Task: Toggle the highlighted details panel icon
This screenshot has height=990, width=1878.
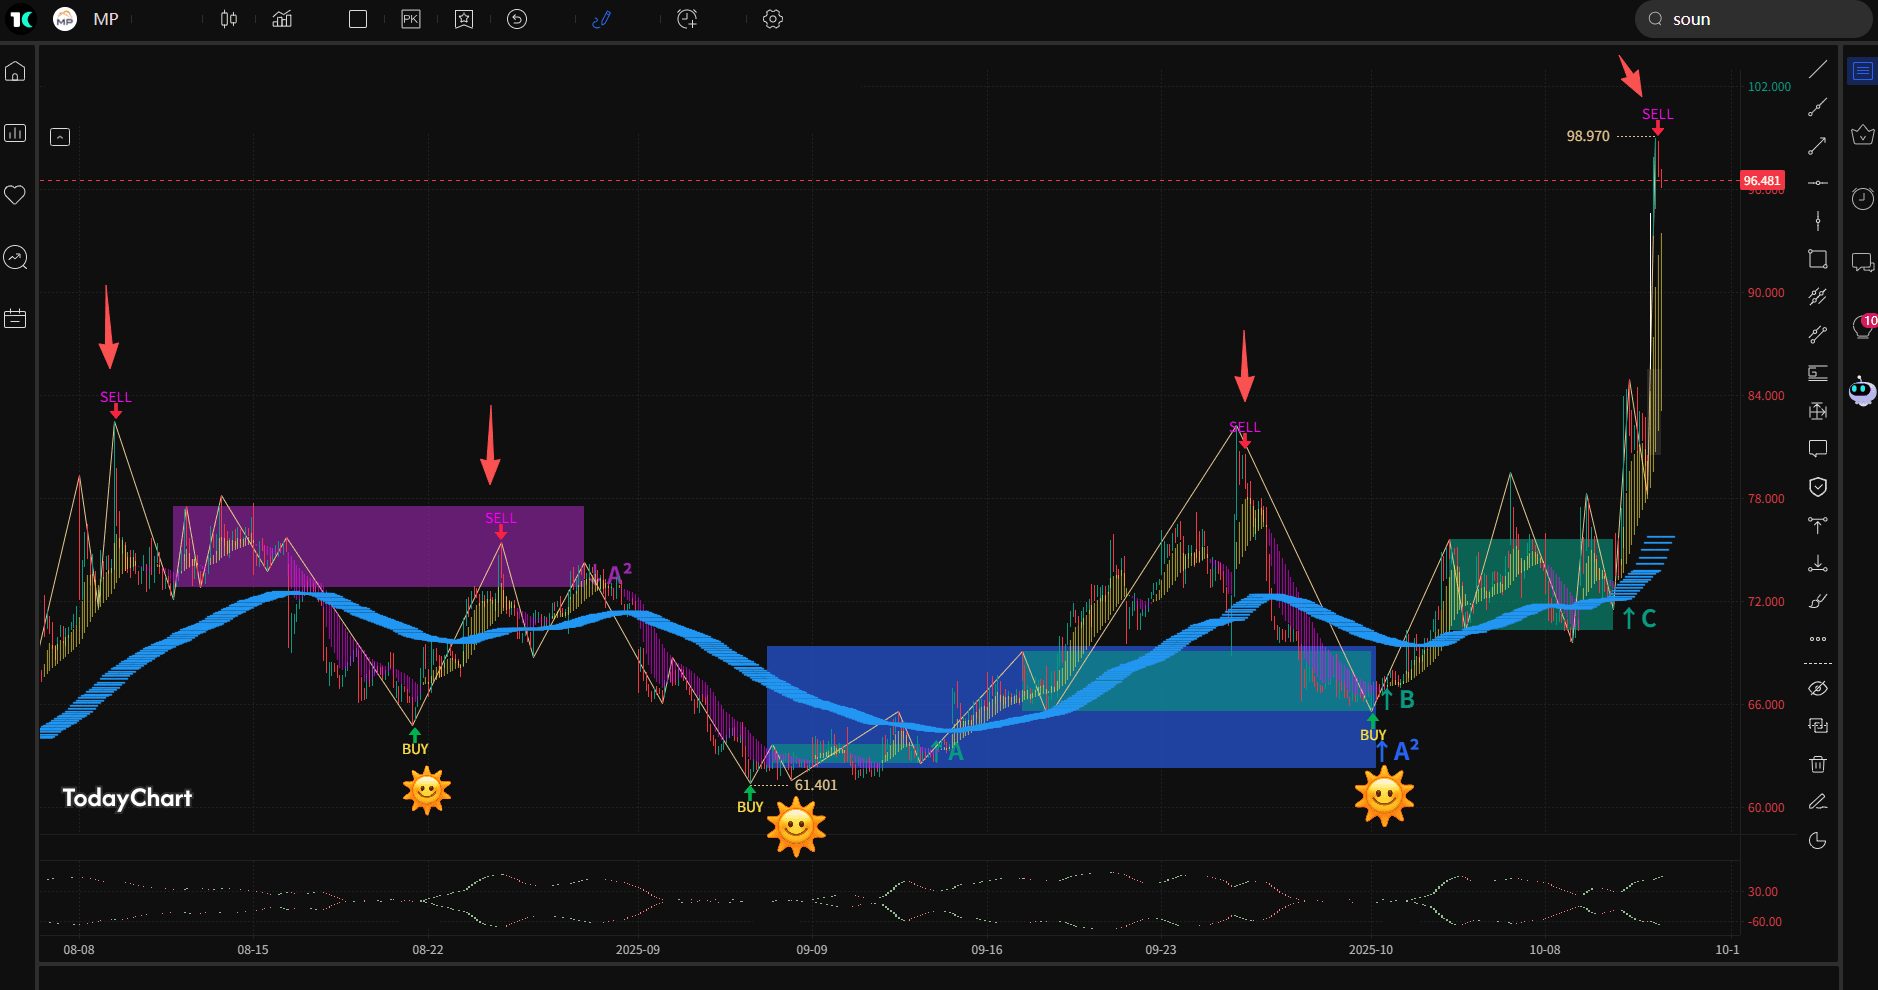Action: click(x=1863, y=70)
